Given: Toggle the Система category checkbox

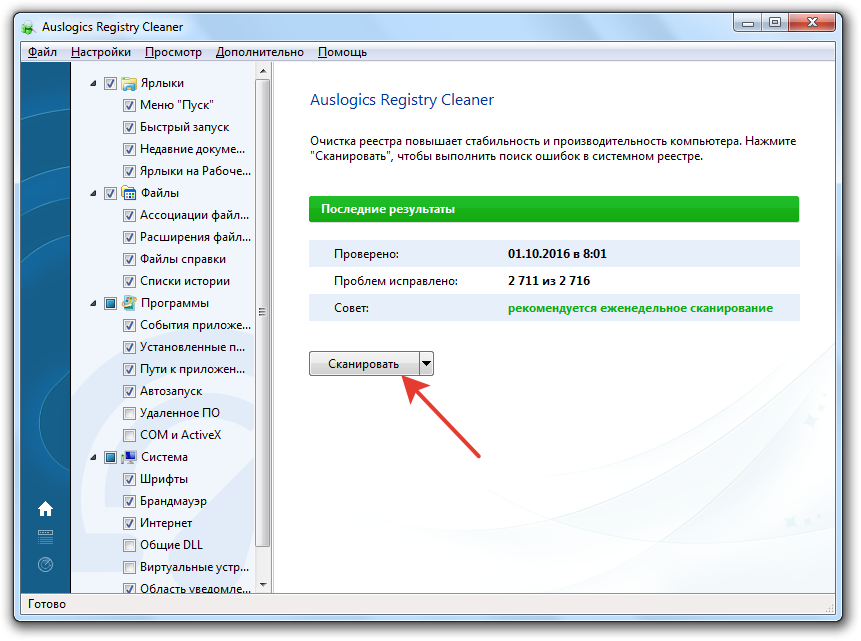Looking at the screenshot, I should [110, 457].
